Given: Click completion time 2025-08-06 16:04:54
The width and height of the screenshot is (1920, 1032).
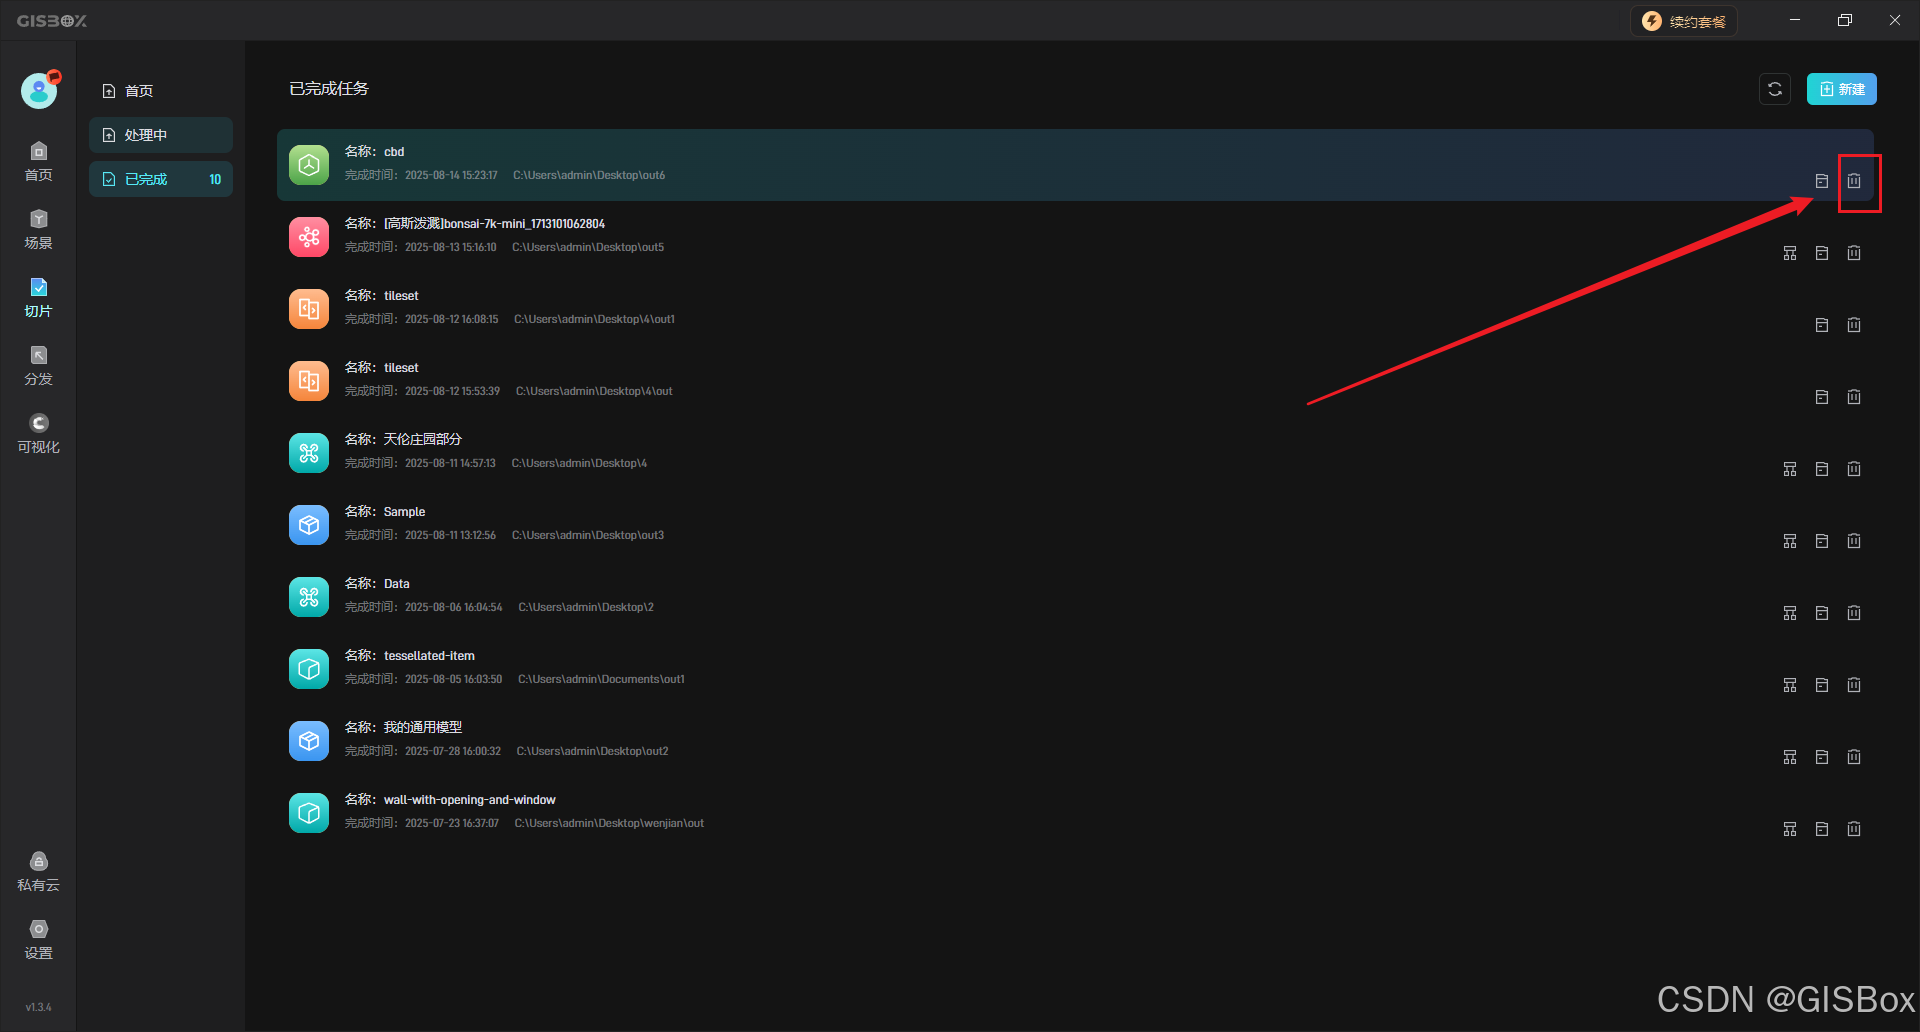Looking at the screenshot, I should click(x=453, y=607).
